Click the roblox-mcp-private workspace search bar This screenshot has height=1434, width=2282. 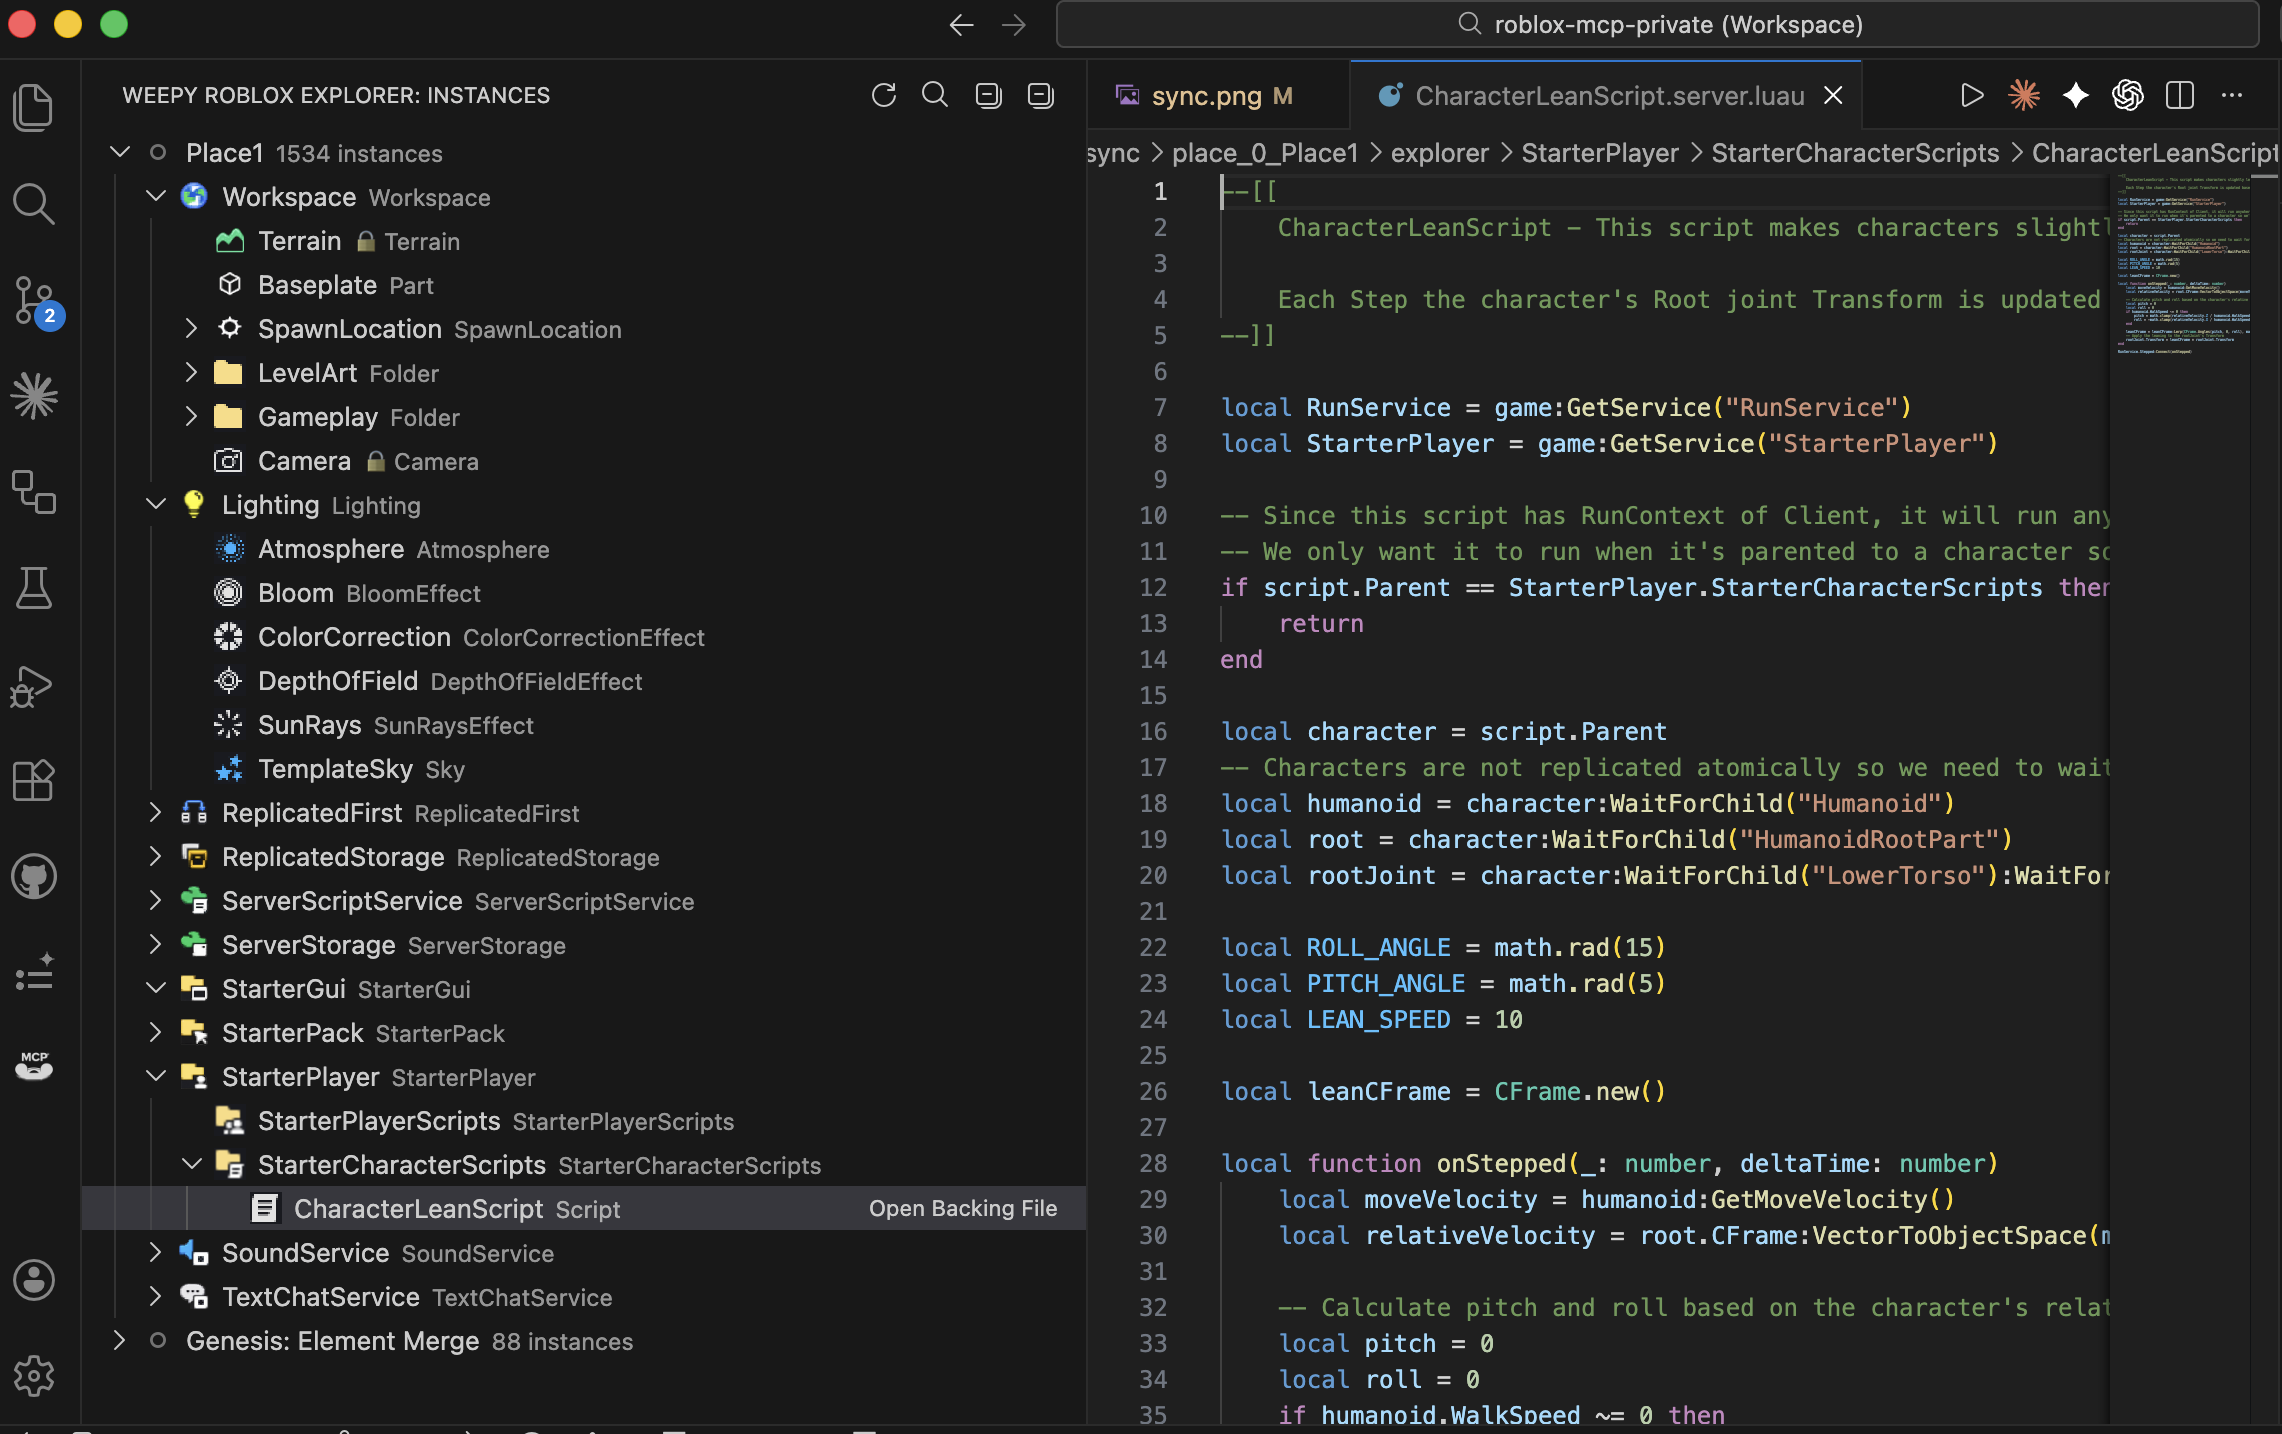(1658, 25)
